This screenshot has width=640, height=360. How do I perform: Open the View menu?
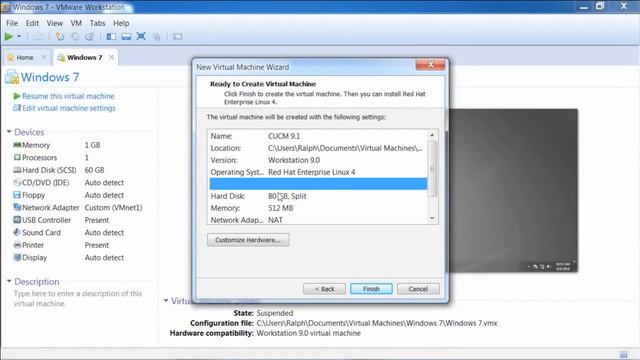pos(54,23)
